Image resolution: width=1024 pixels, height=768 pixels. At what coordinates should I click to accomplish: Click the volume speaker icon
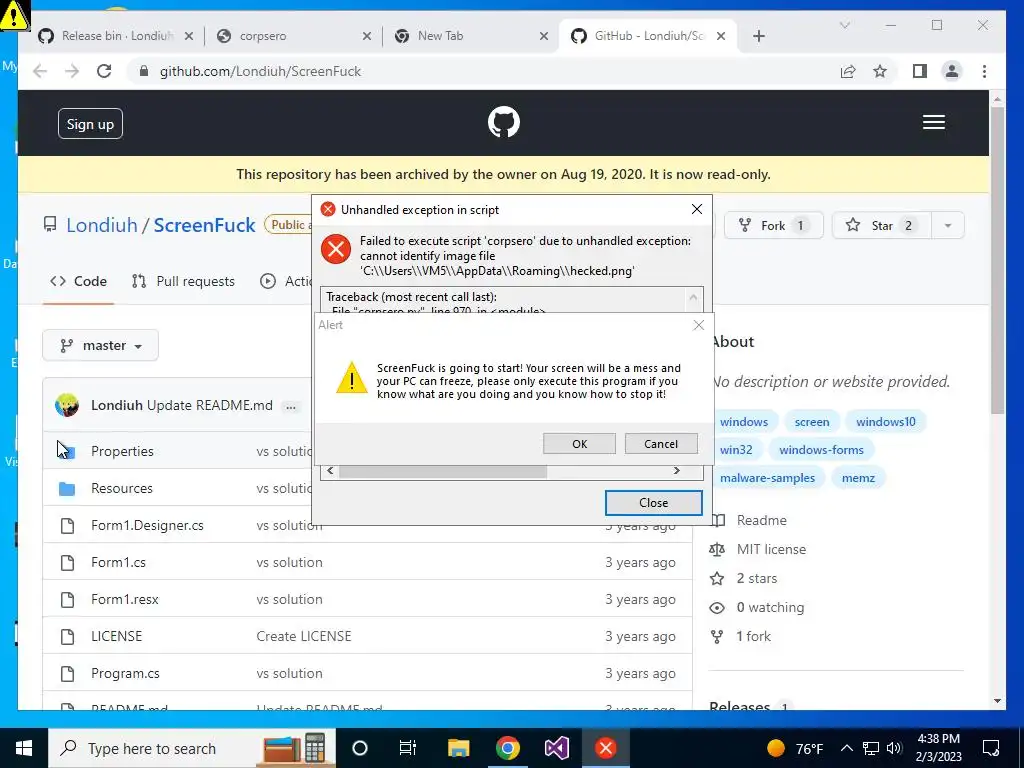pyautogui.click(x=894, y=748)
